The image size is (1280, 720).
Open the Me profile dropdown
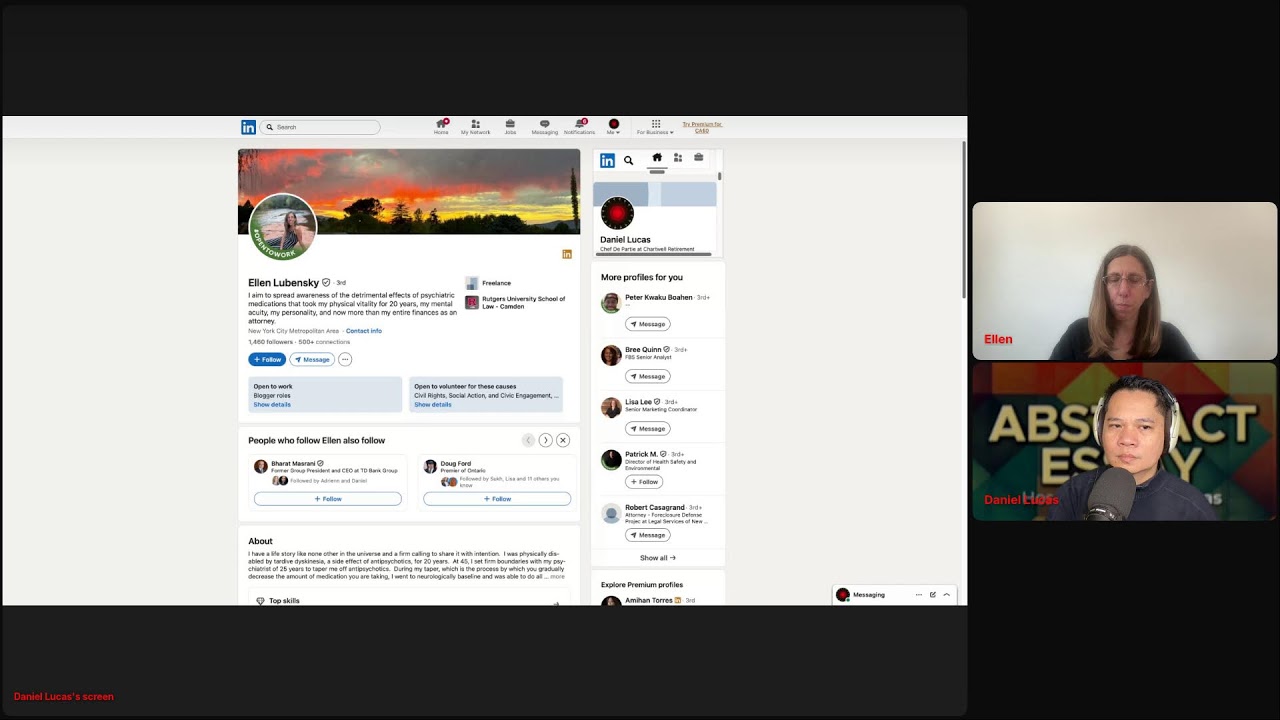click(614, 127)
